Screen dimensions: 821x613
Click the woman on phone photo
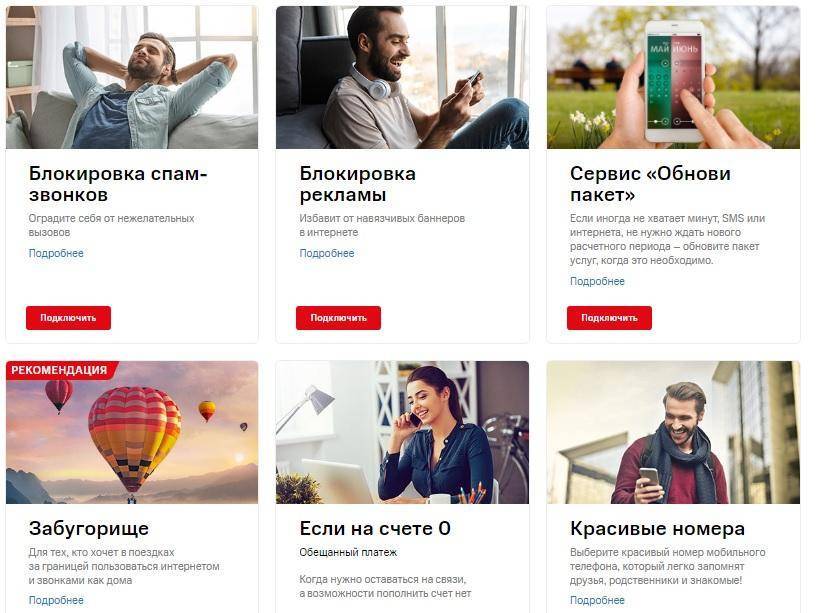click(403, 432)
